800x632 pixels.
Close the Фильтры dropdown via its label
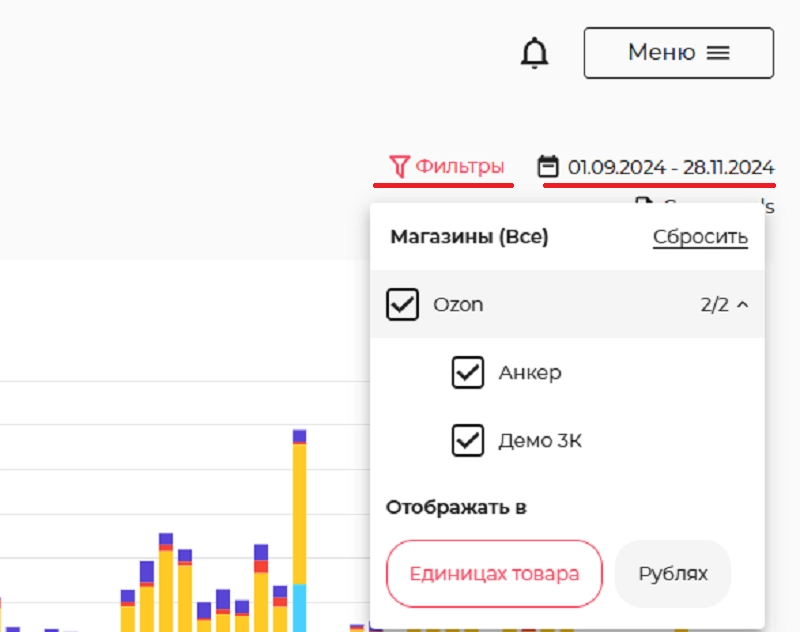tap(459, 167)
